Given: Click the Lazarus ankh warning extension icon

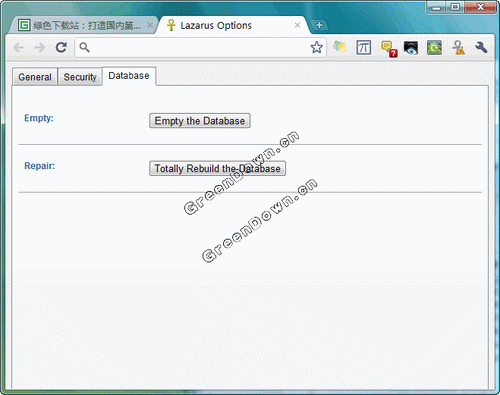Looking at the screenshot, I should click(458, 48).
